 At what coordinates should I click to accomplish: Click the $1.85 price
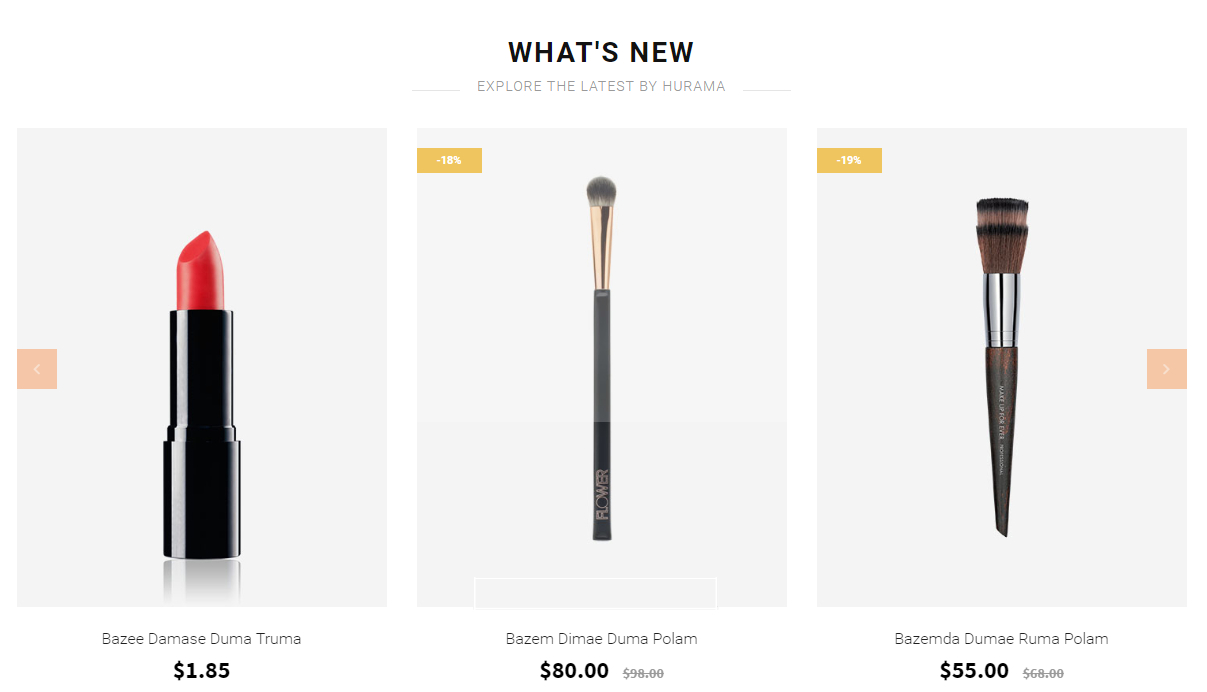[202, 670]
